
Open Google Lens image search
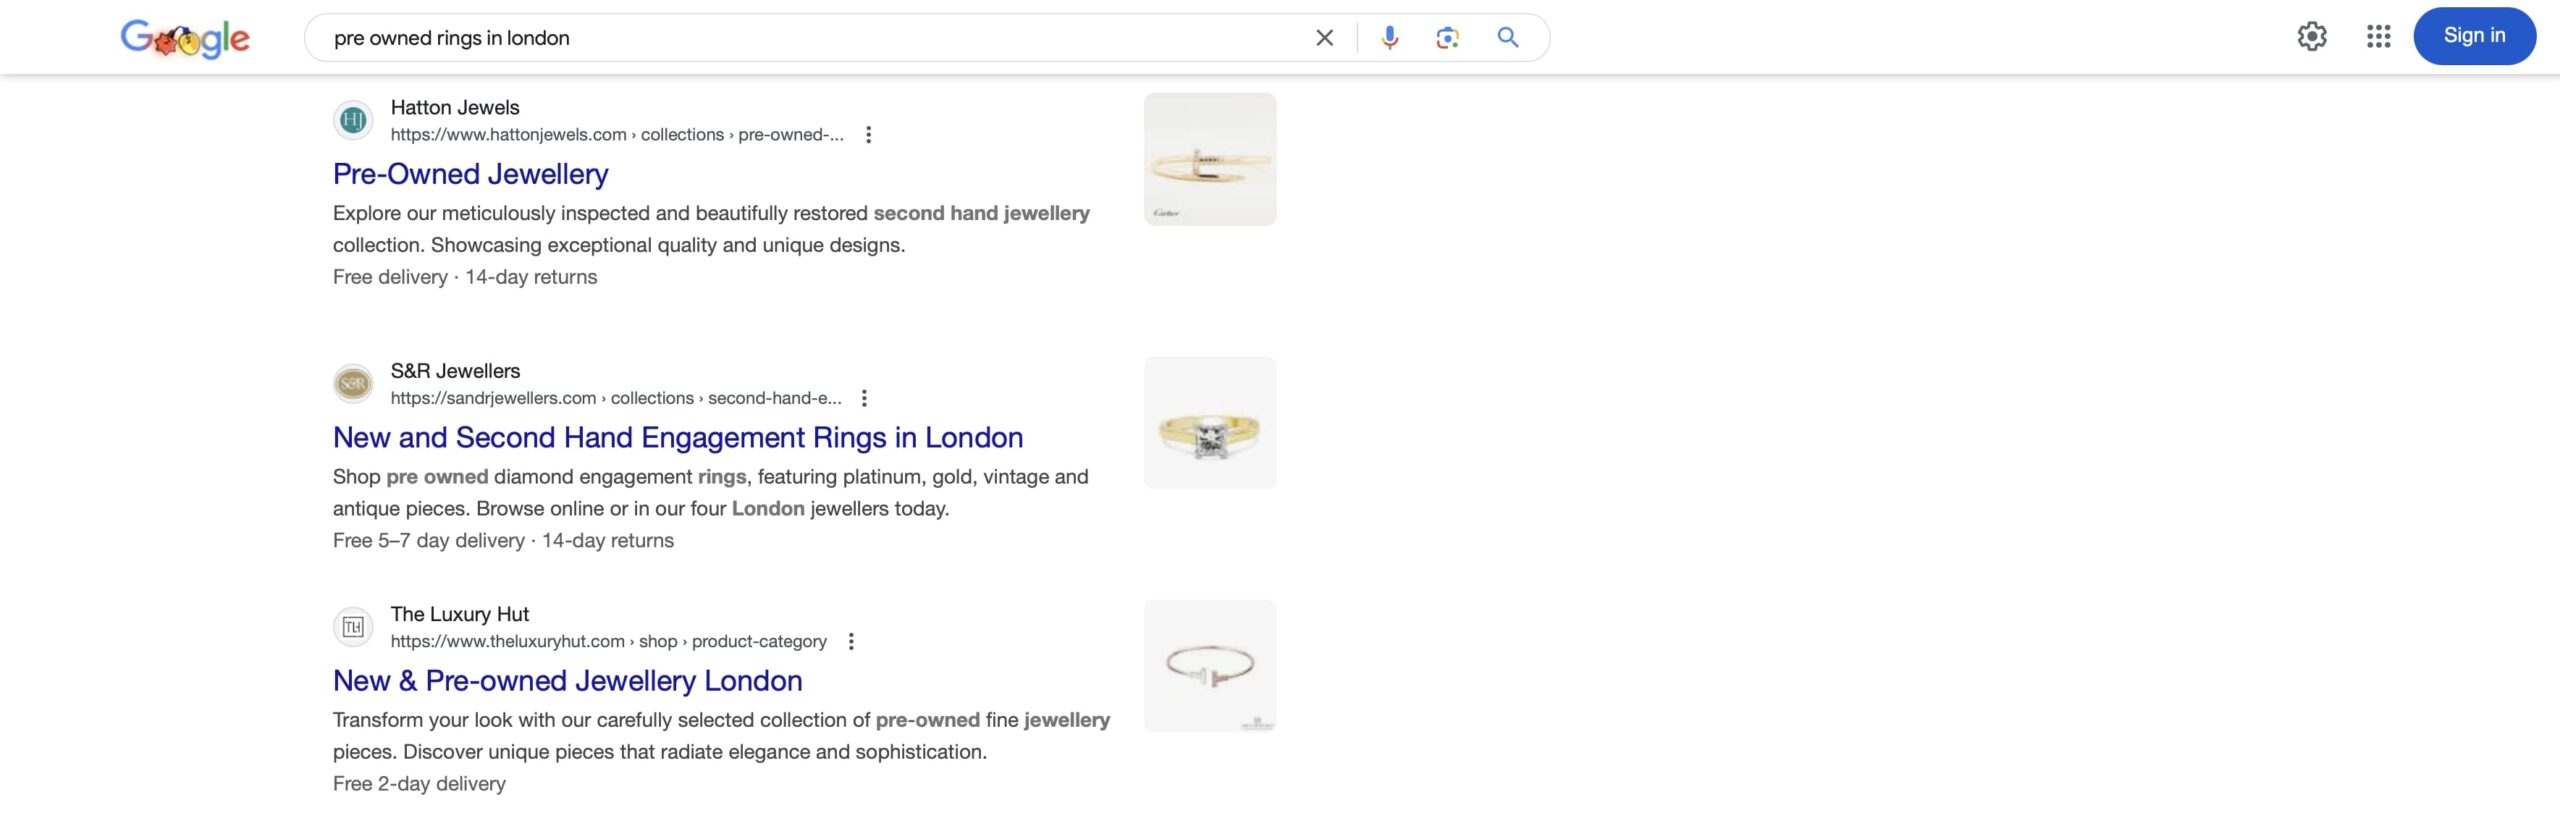tap(1446, 37)
